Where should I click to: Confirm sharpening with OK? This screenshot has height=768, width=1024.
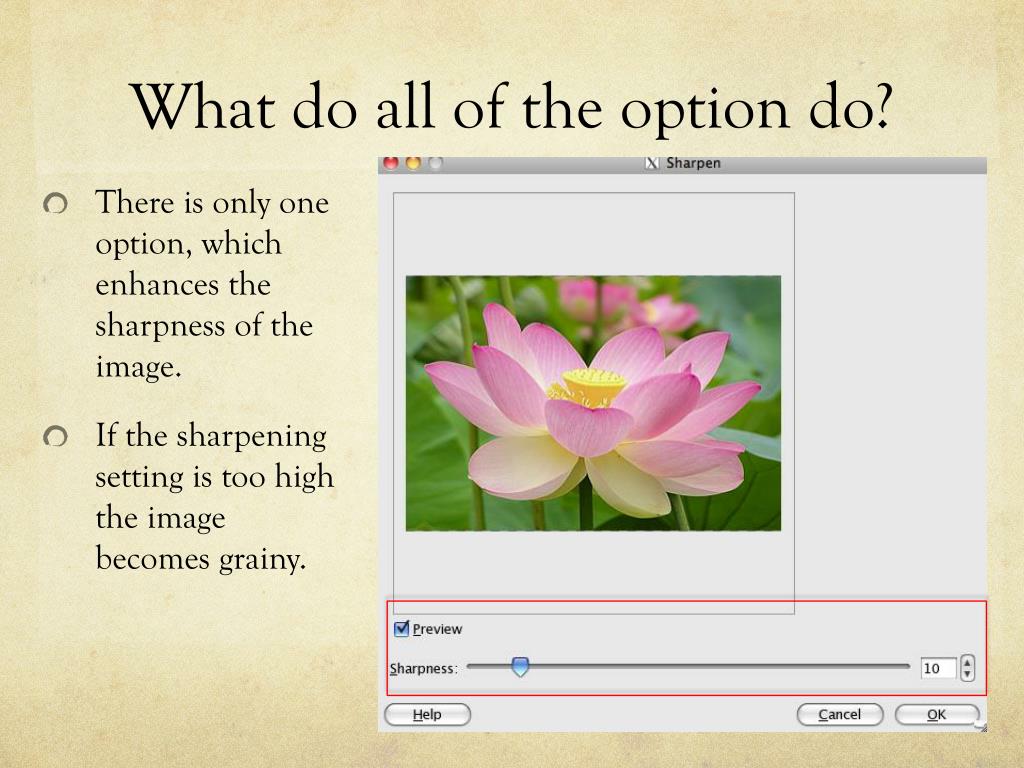click(936, 714)
